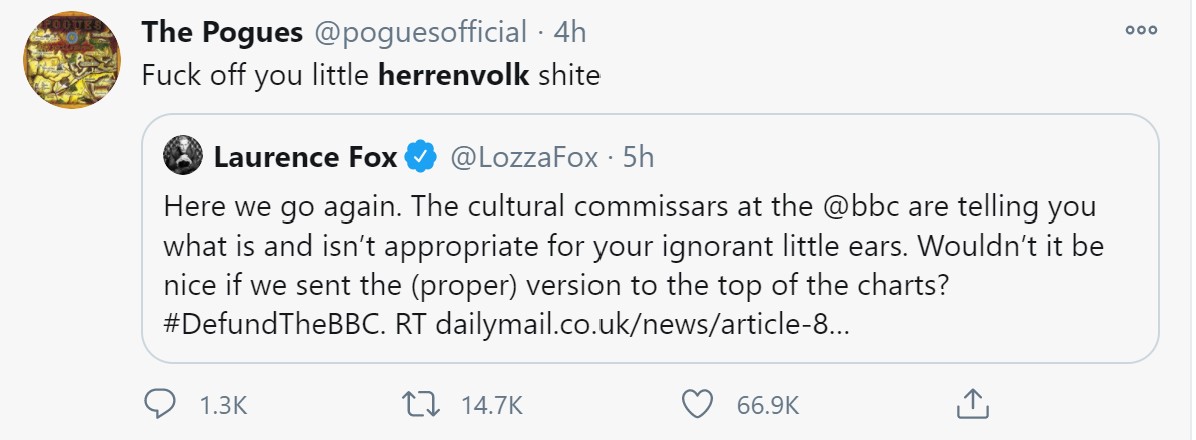Open the dailymail.co.uk article link
The height and width of the screenshot is (440, 1196).
(x=642, y=325)
